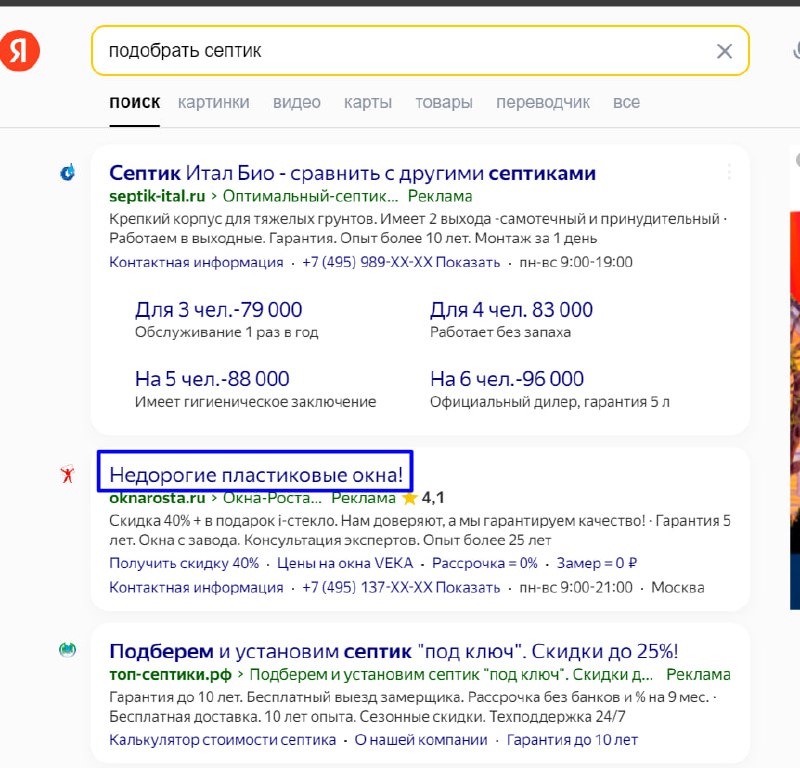Click the septik-ital.ru favicon icon
The width and height of the screenshot is (800, 768).
coord(66,173)
